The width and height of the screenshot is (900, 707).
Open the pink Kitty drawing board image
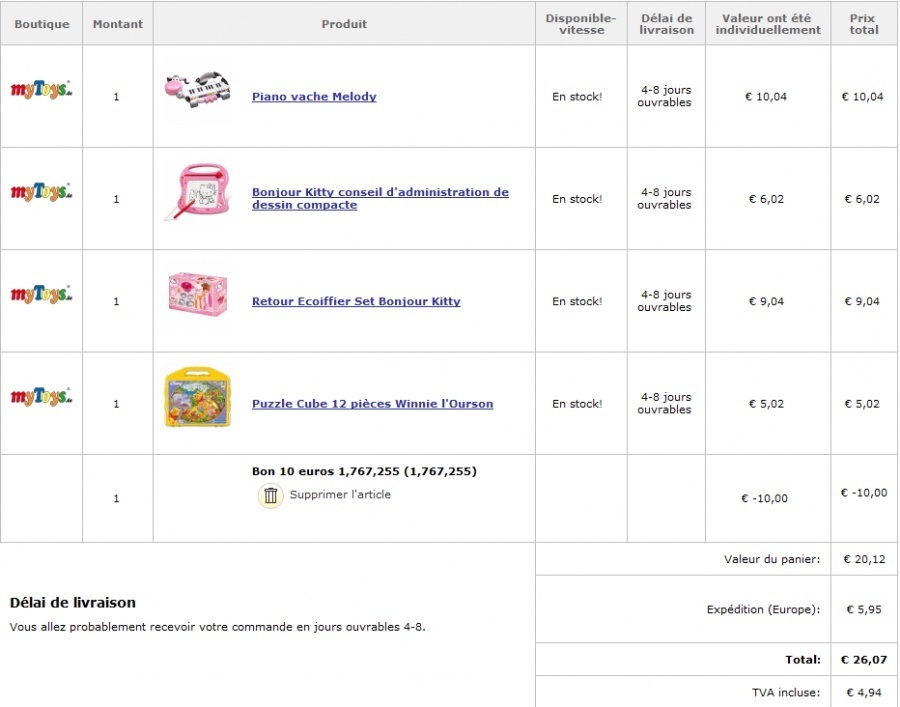(x=196, y=192)
